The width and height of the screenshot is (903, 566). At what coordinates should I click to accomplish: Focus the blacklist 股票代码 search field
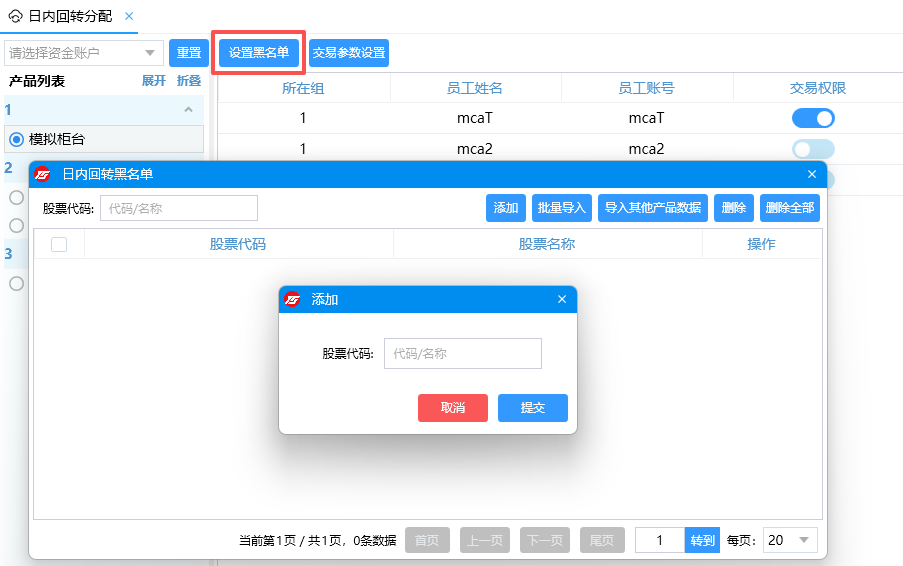pos(179,208)
